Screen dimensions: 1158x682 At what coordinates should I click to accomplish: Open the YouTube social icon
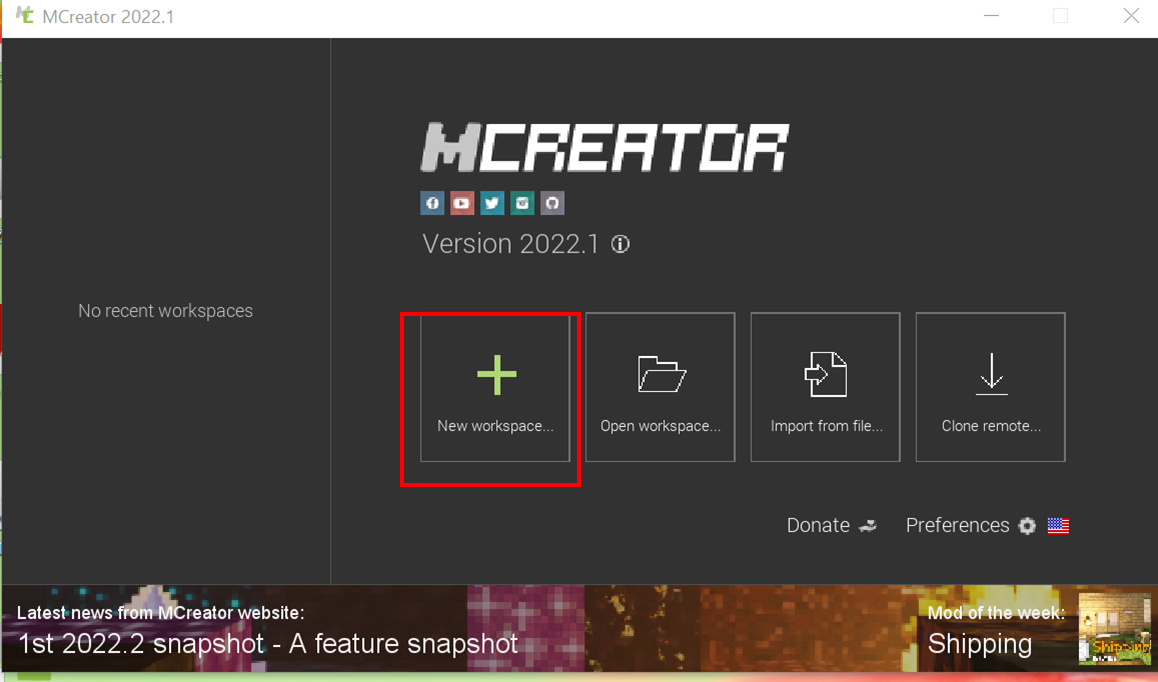462,203
